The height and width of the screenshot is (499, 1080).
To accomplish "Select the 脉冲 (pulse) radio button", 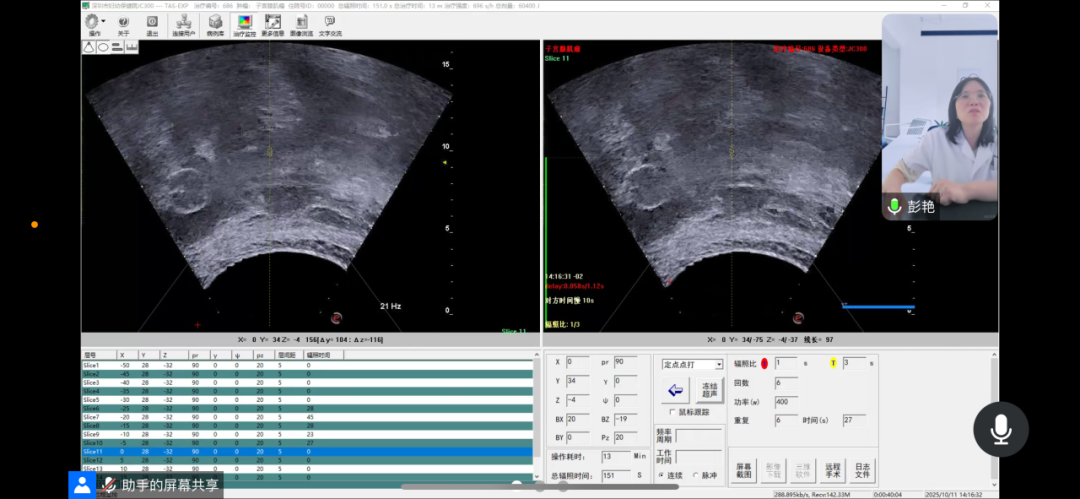I will [x=696, y=475].
